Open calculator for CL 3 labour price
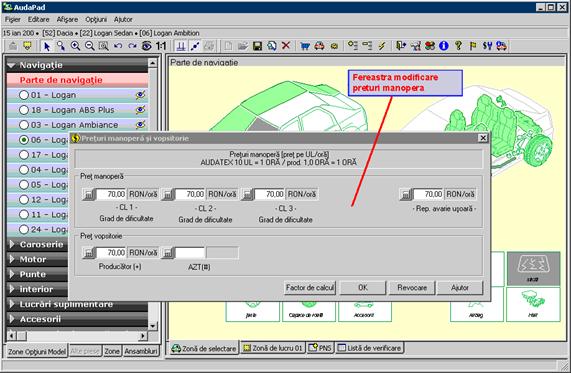 (247, 194)
